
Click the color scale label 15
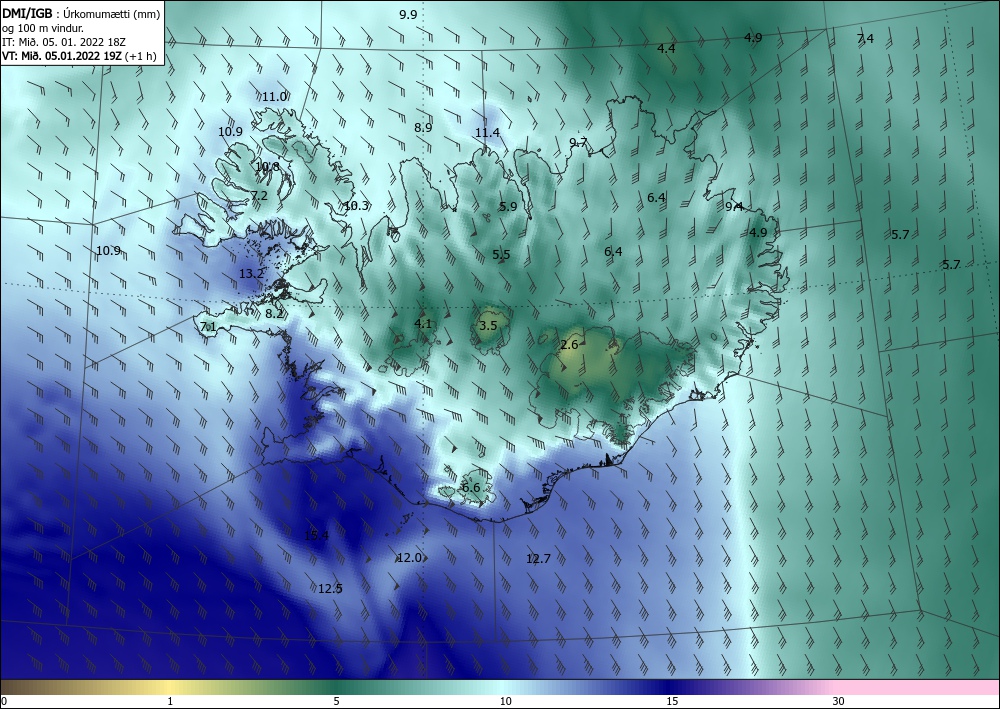(x=672, y=702)
